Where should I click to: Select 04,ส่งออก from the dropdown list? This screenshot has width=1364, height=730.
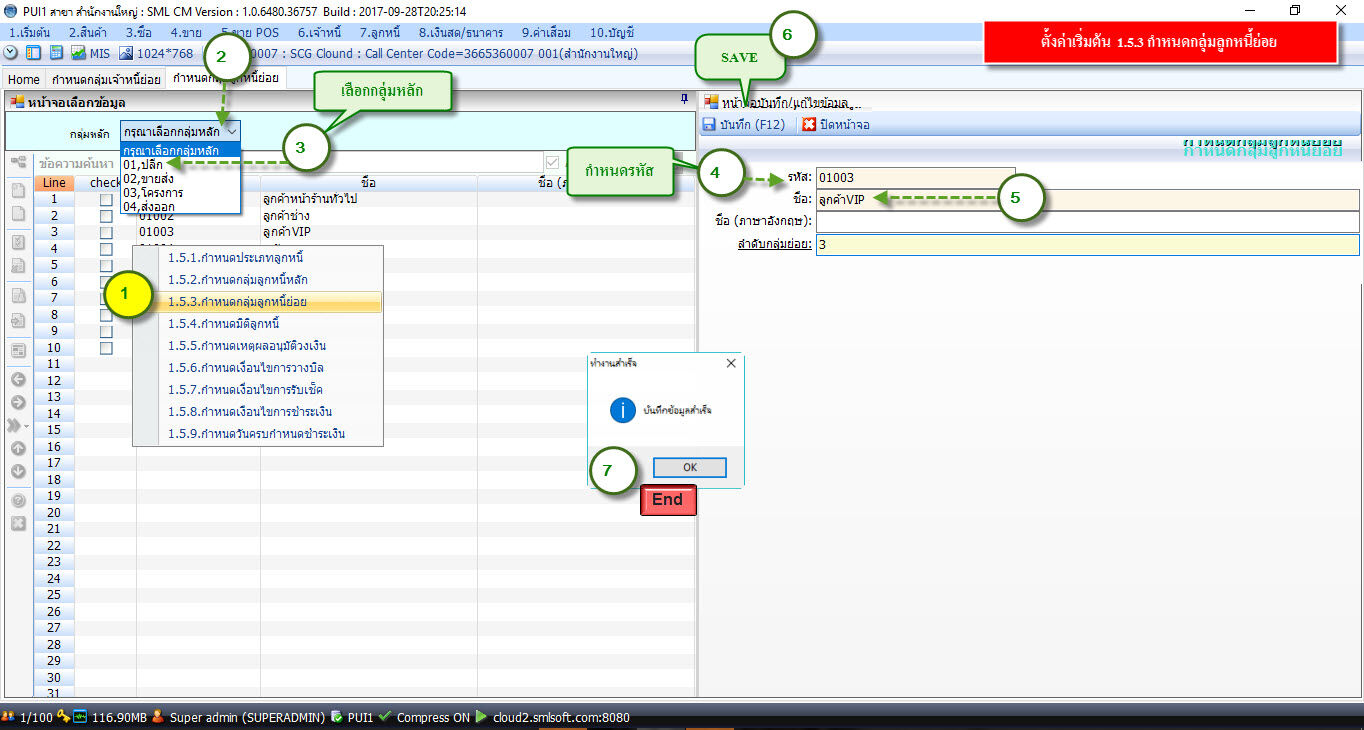tap(181, 206)
